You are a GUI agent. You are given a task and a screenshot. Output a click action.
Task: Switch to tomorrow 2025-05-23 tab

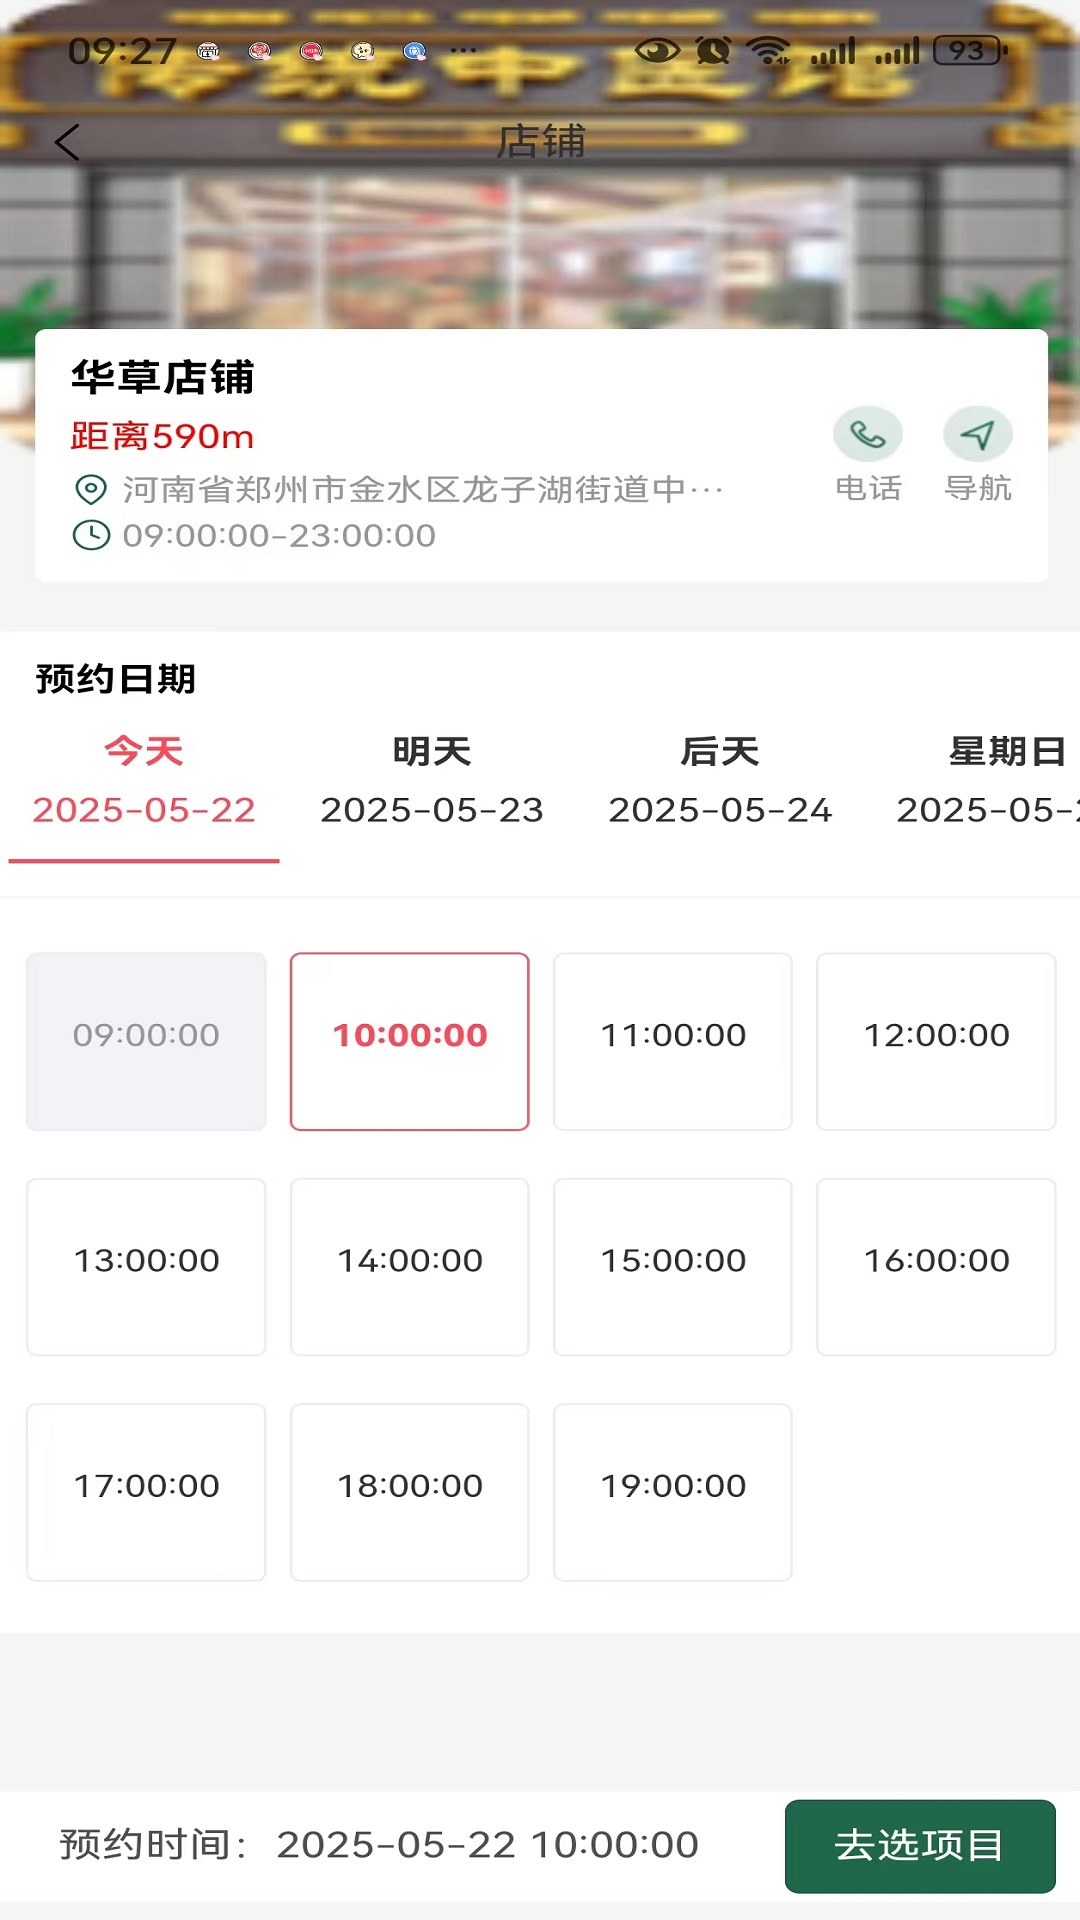[x=432, y=781]
